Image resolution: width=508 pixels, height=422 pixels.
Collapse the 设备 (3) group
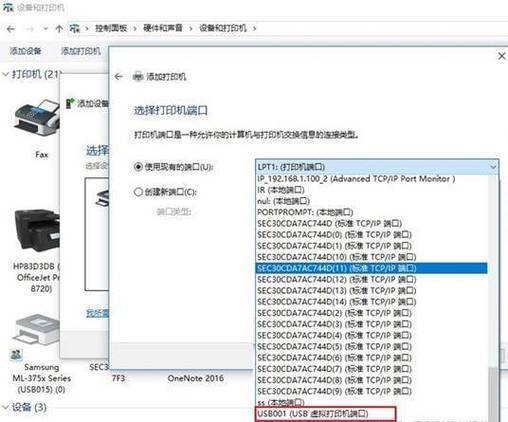pyautogui.click(x=5, y=407)
